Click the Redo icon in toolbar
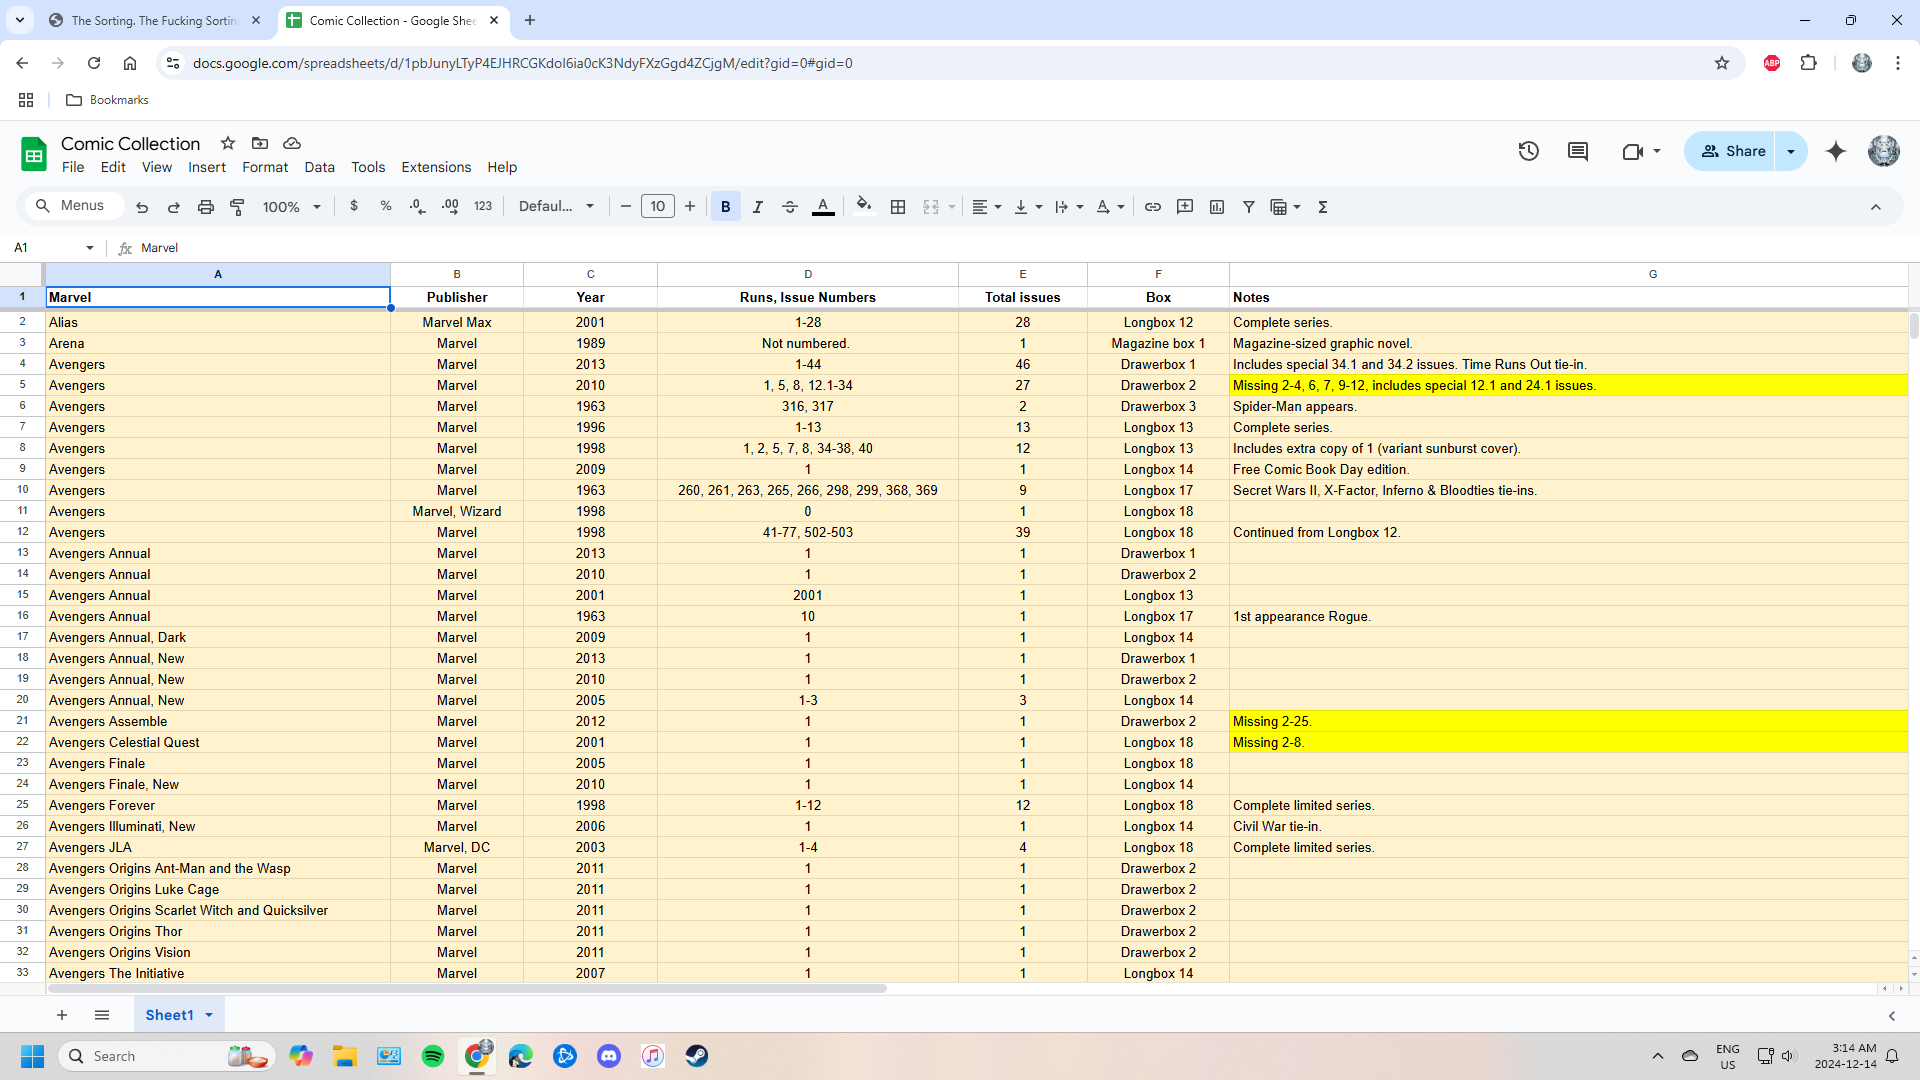 coord(174,207)
